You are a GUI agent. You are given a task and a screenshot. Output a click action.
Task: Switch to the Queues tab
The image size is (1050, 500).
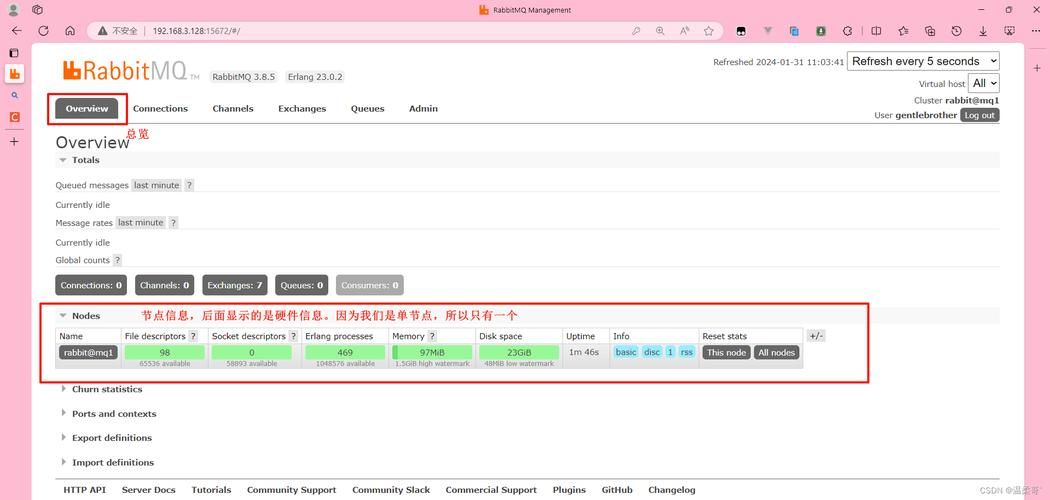367,109
